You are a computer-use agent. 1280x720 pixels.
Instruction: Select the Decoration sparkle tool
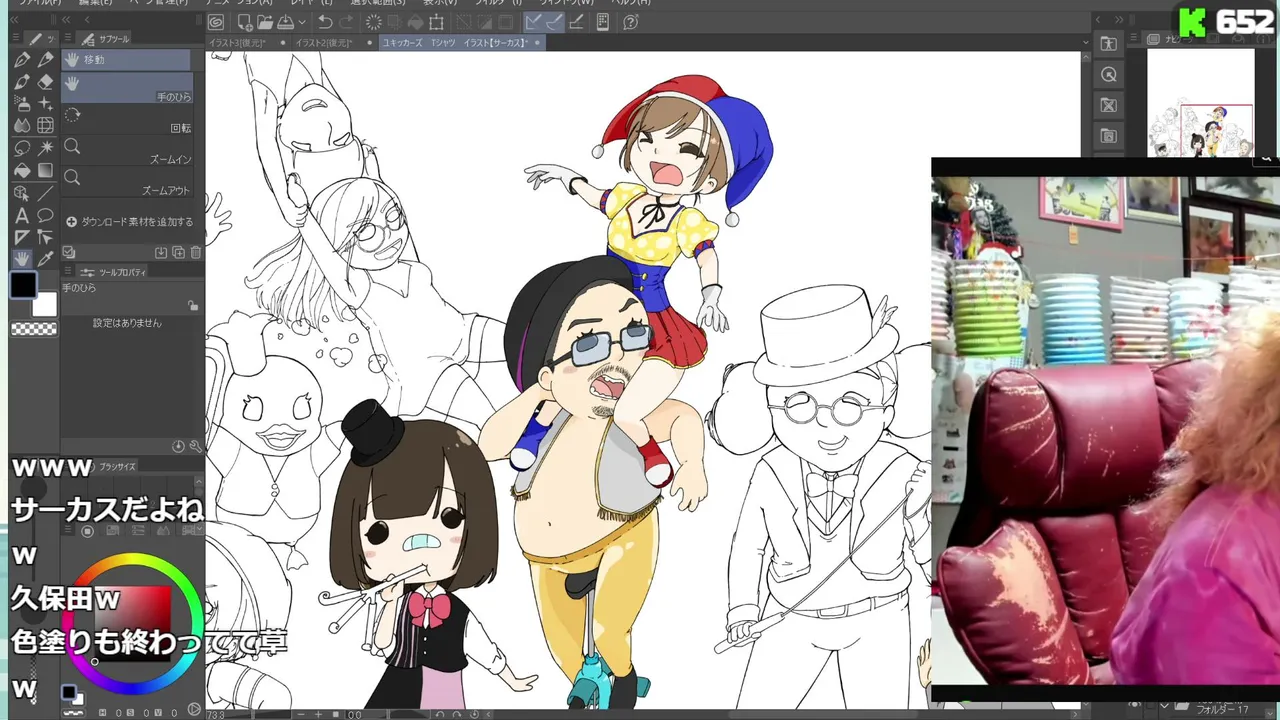click(x=45, y=104)
